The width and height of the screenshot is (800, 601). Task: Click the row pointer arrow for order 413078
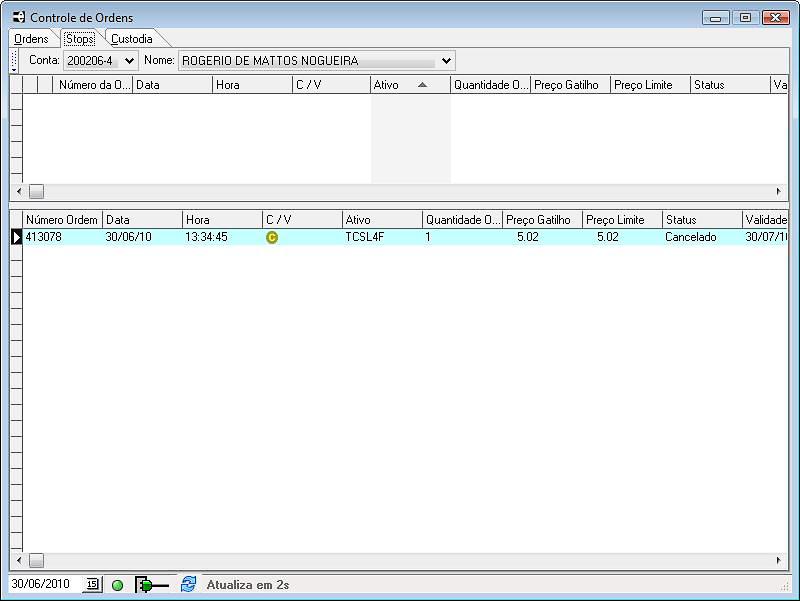(x=16, y=237)
